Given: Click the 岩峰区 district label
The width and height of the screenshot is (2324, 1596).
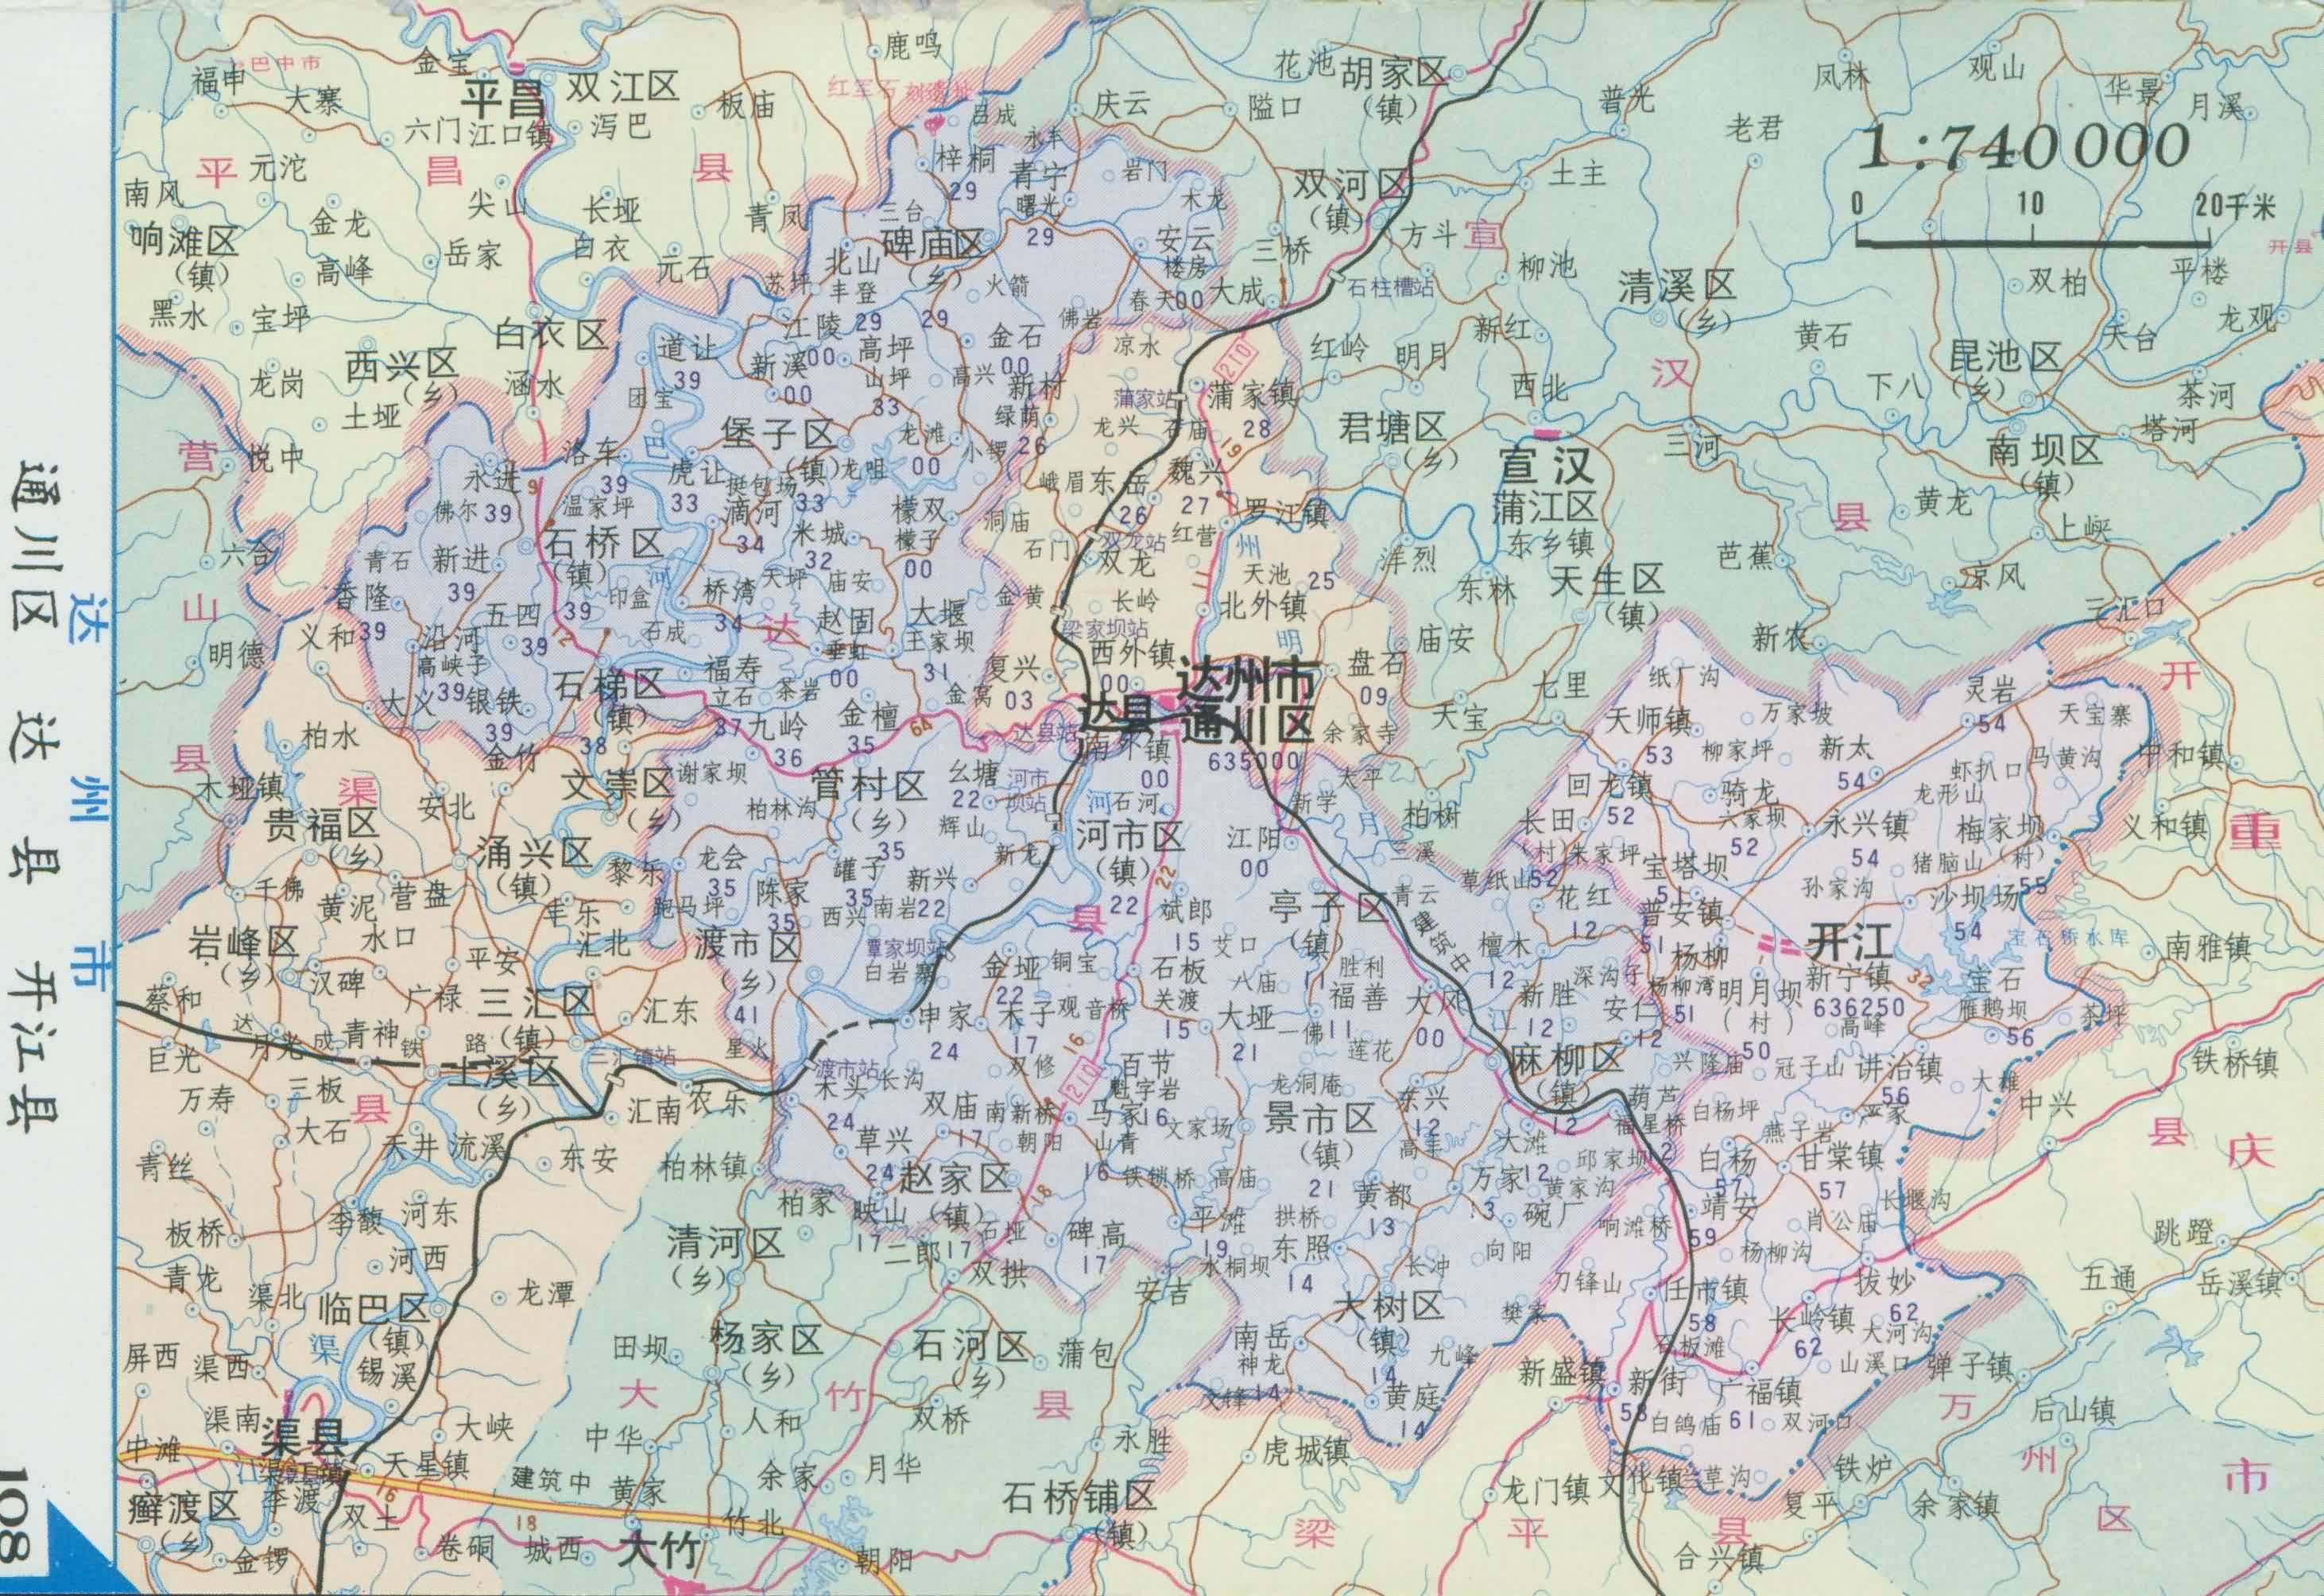Looking at the screenshot, I should (x=244, y=942).
